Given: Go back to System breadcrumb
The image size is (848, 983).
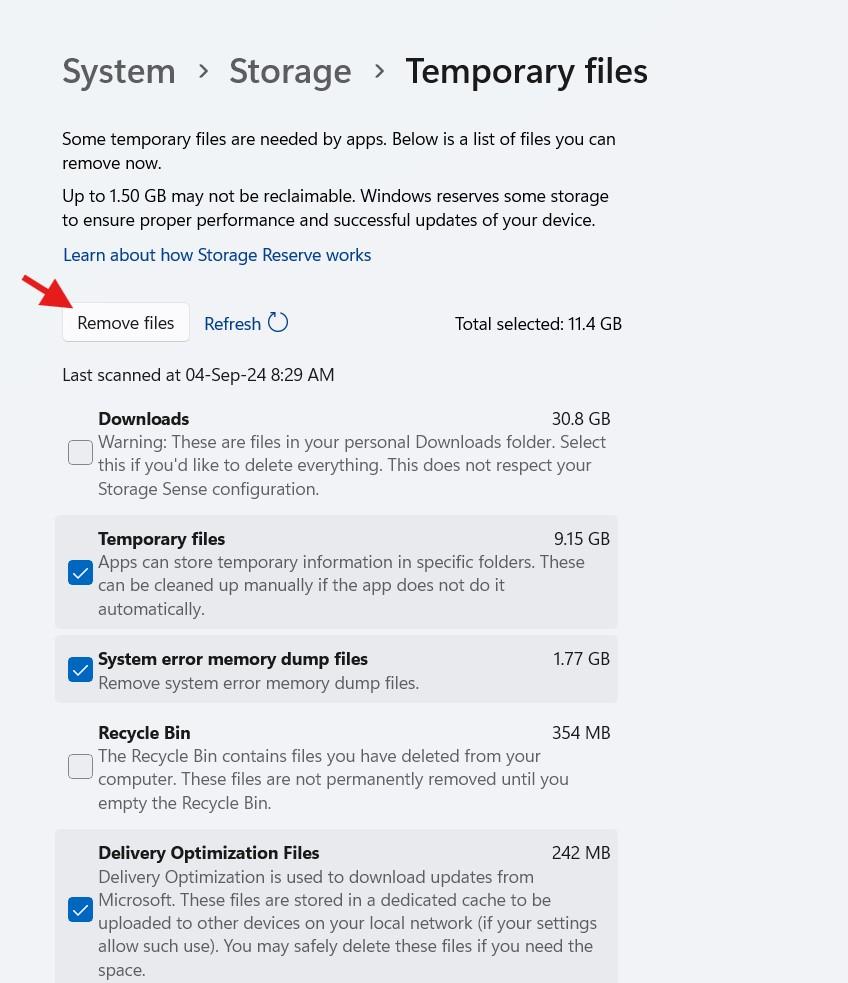Looking at the screenshot, I should click(x=119, y=71).
